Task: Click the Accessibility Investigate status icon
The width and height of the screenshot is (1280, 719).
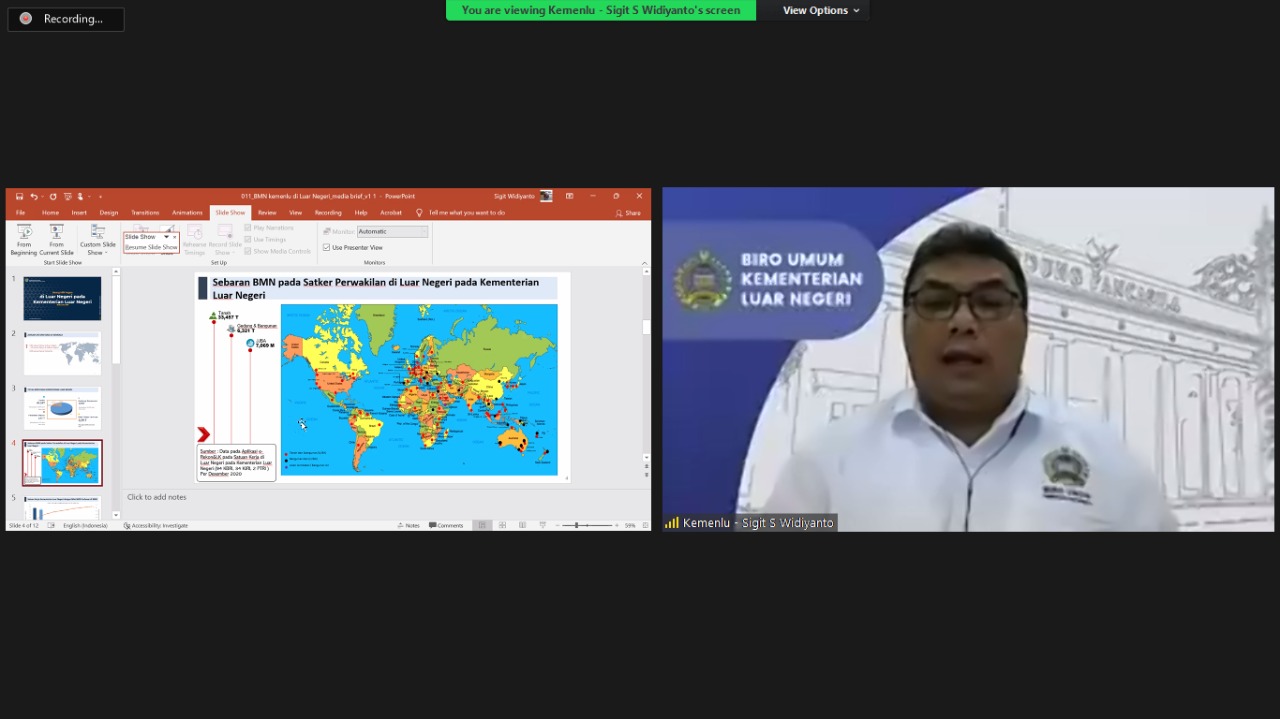Action: [156, 525]
